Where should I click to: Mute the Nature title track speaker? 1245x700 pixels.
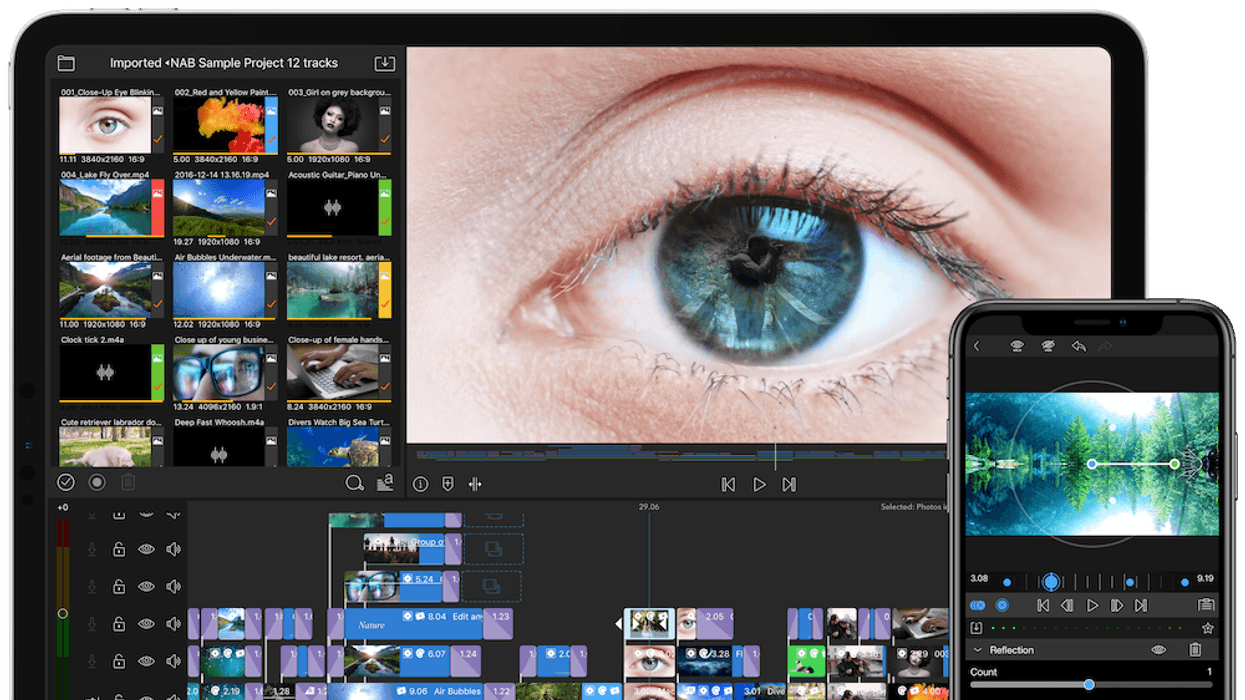(x=174, y=623)
